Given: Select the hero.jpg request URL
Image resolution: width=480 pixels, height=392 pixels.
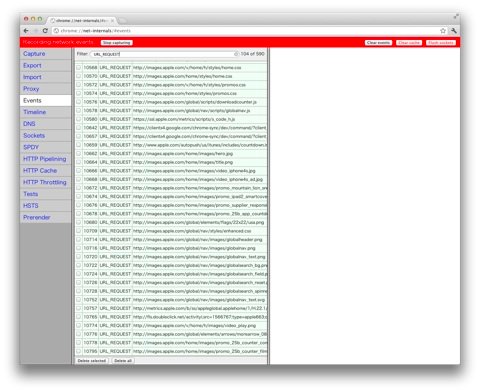Looking at the screenshot, I should (x=183, y=153).
